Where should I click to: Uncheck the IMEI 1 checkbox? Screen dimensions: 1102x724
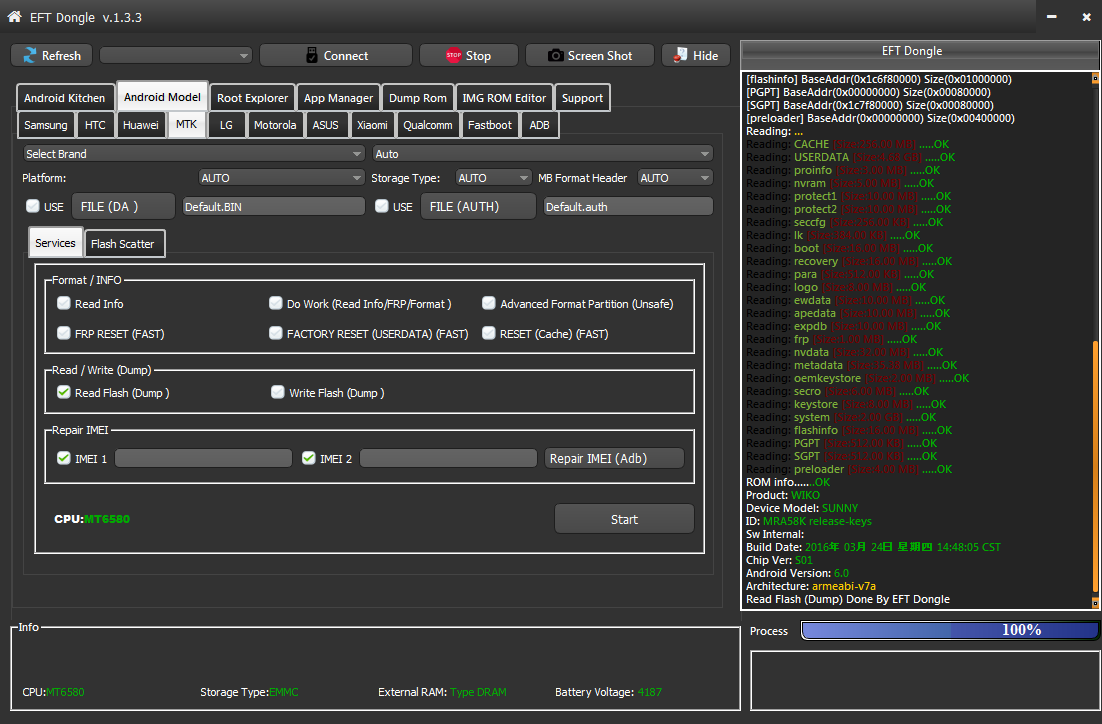click(x=64, y=458)
